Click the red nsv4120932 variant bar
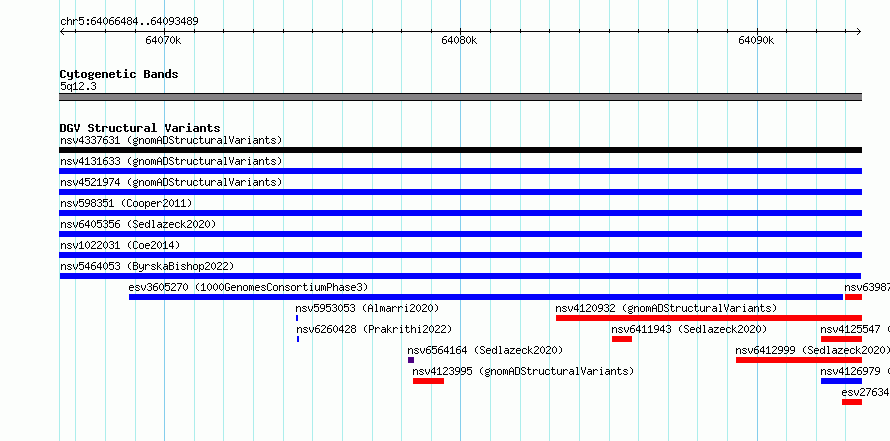 [708, 318]
